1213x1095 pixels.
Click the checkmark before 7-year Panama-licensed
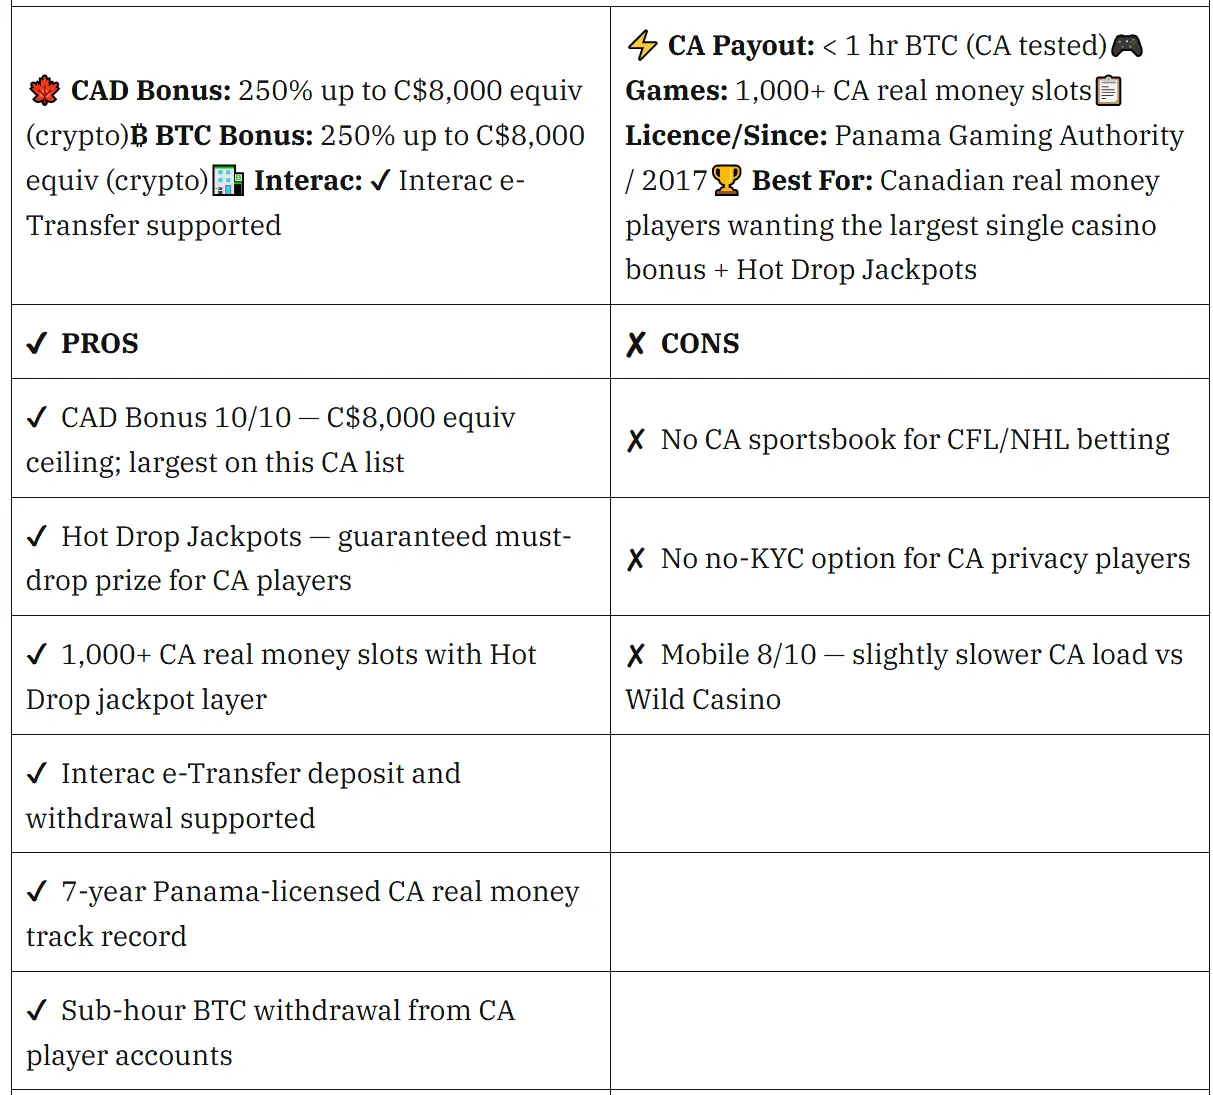37,892
